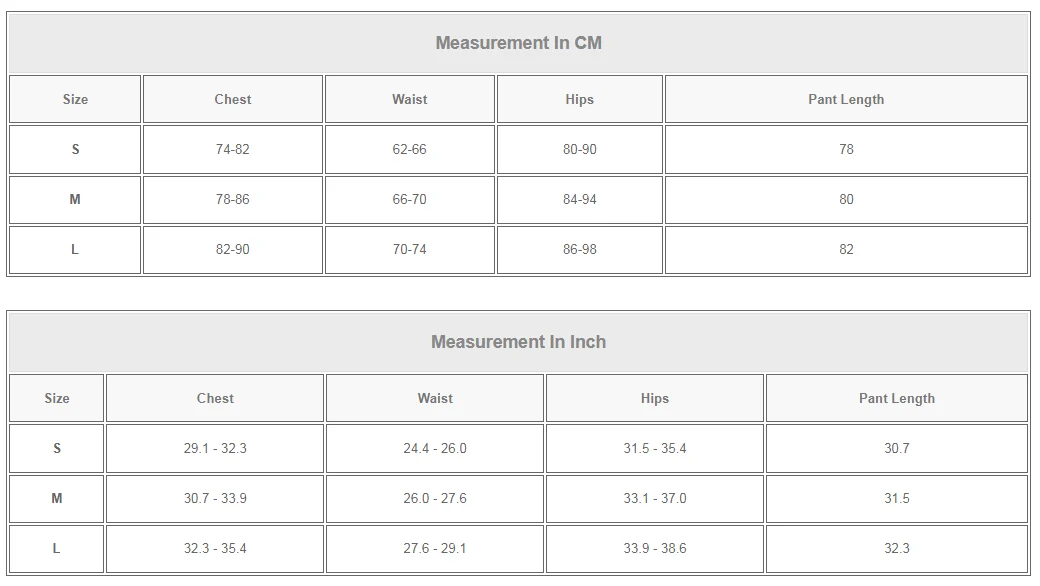Screen dimensions: 1040x586
Task: Click the Measurement In Inch title
Action: point(518,342)
